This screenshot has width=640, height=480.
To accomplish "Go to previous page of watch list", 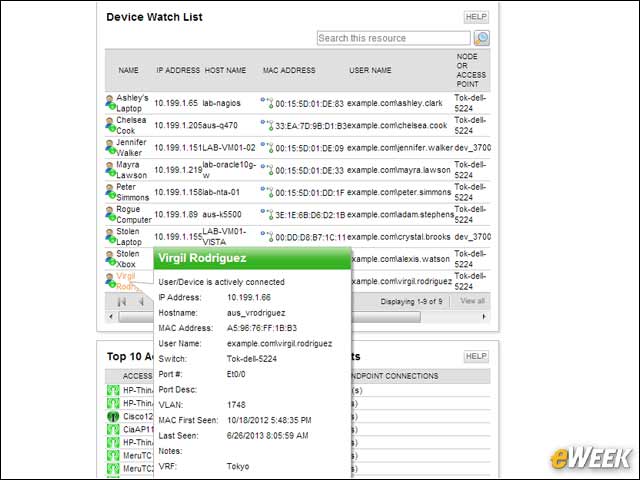I will (141, 302).
